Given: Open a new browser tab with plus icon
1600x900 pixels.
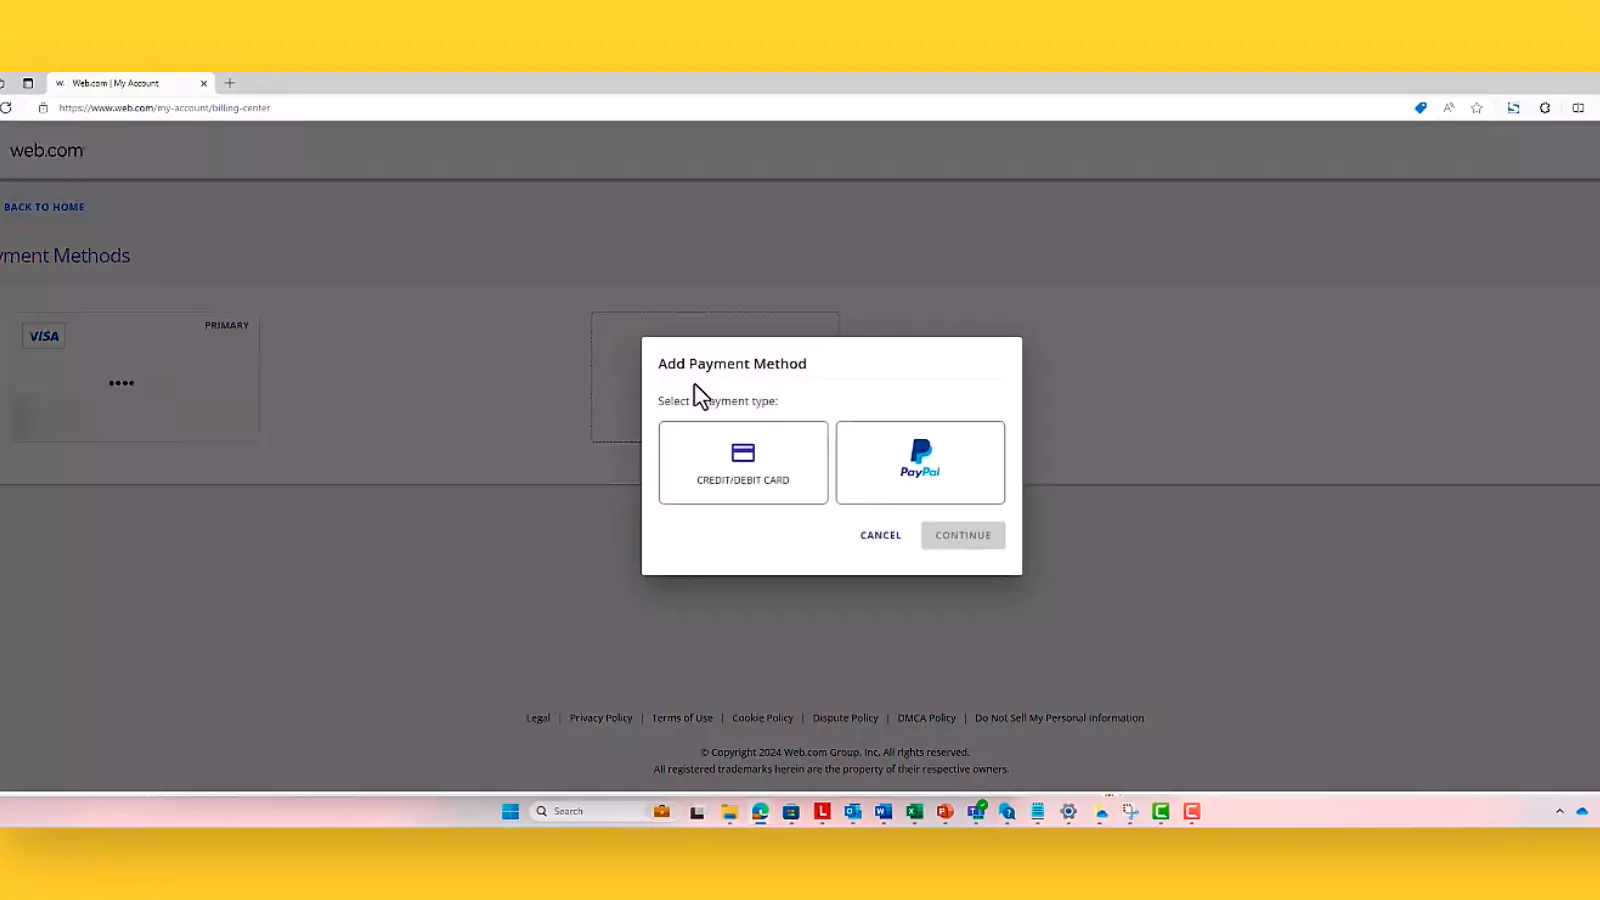Looking at the screenshot, I should coord(230,83).
